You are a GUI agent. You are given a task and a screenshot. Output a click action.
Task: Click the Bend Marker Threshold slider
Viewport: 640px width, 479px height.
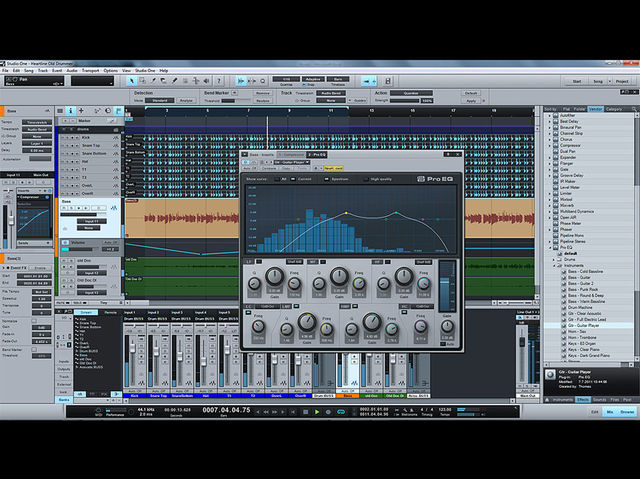pyautogui.click(x=236, y=100)
